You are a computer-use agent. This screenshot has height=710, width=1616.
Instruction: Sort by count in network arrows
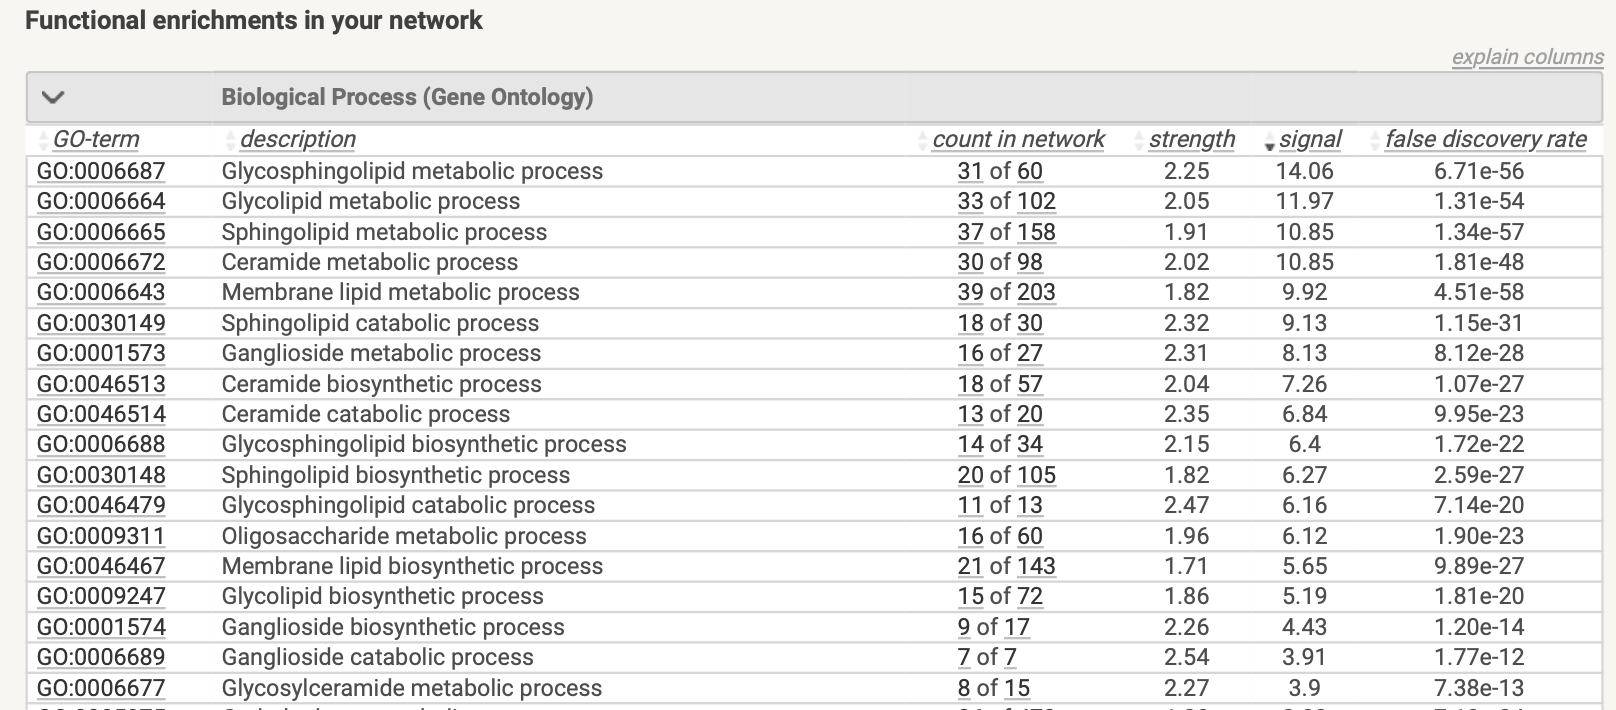click(x=923, y=140)
